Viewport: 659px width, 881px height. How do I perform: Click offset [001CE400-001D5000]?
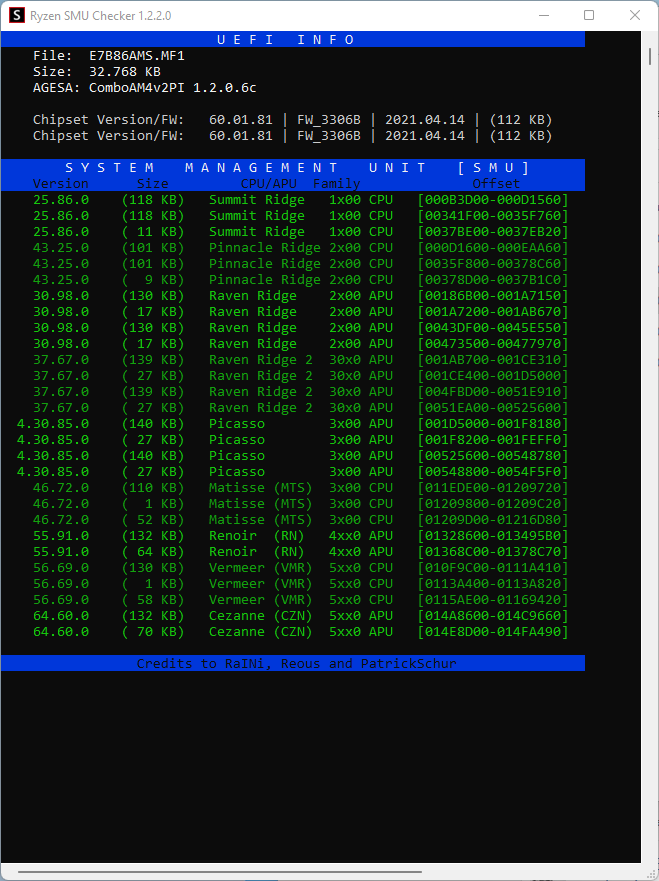tap(493, 376)
